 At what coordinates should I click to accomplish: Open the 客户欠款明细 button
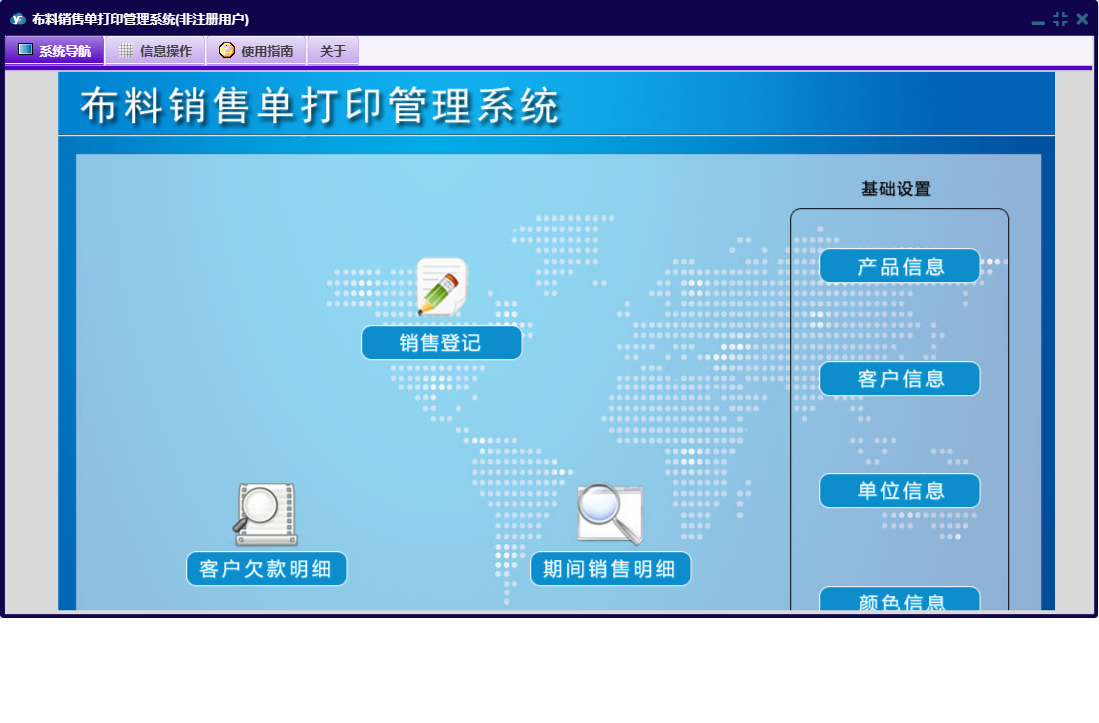(x=266, y=569)
